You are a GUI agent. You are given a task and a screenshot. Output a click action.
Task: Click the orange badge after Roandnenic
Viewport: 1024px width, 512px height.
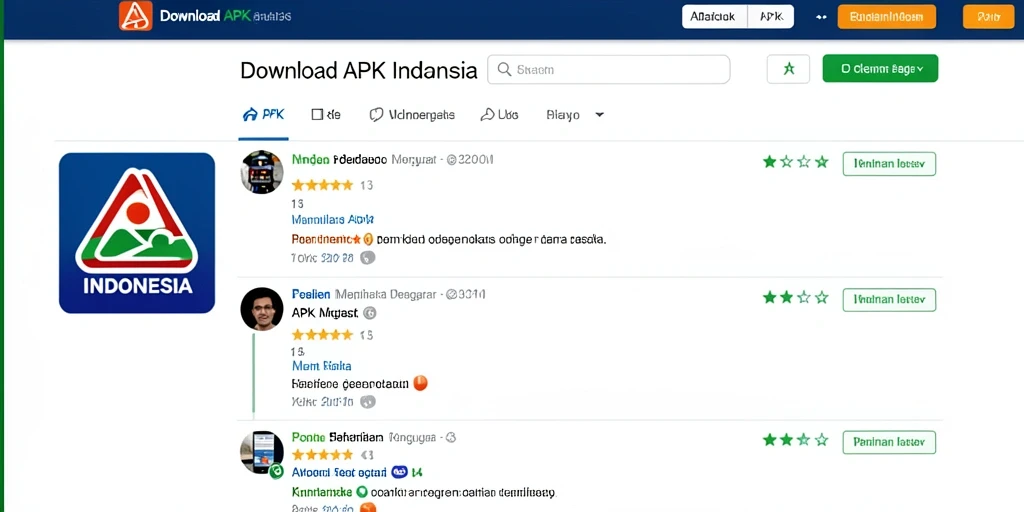(x=368, y=240)
